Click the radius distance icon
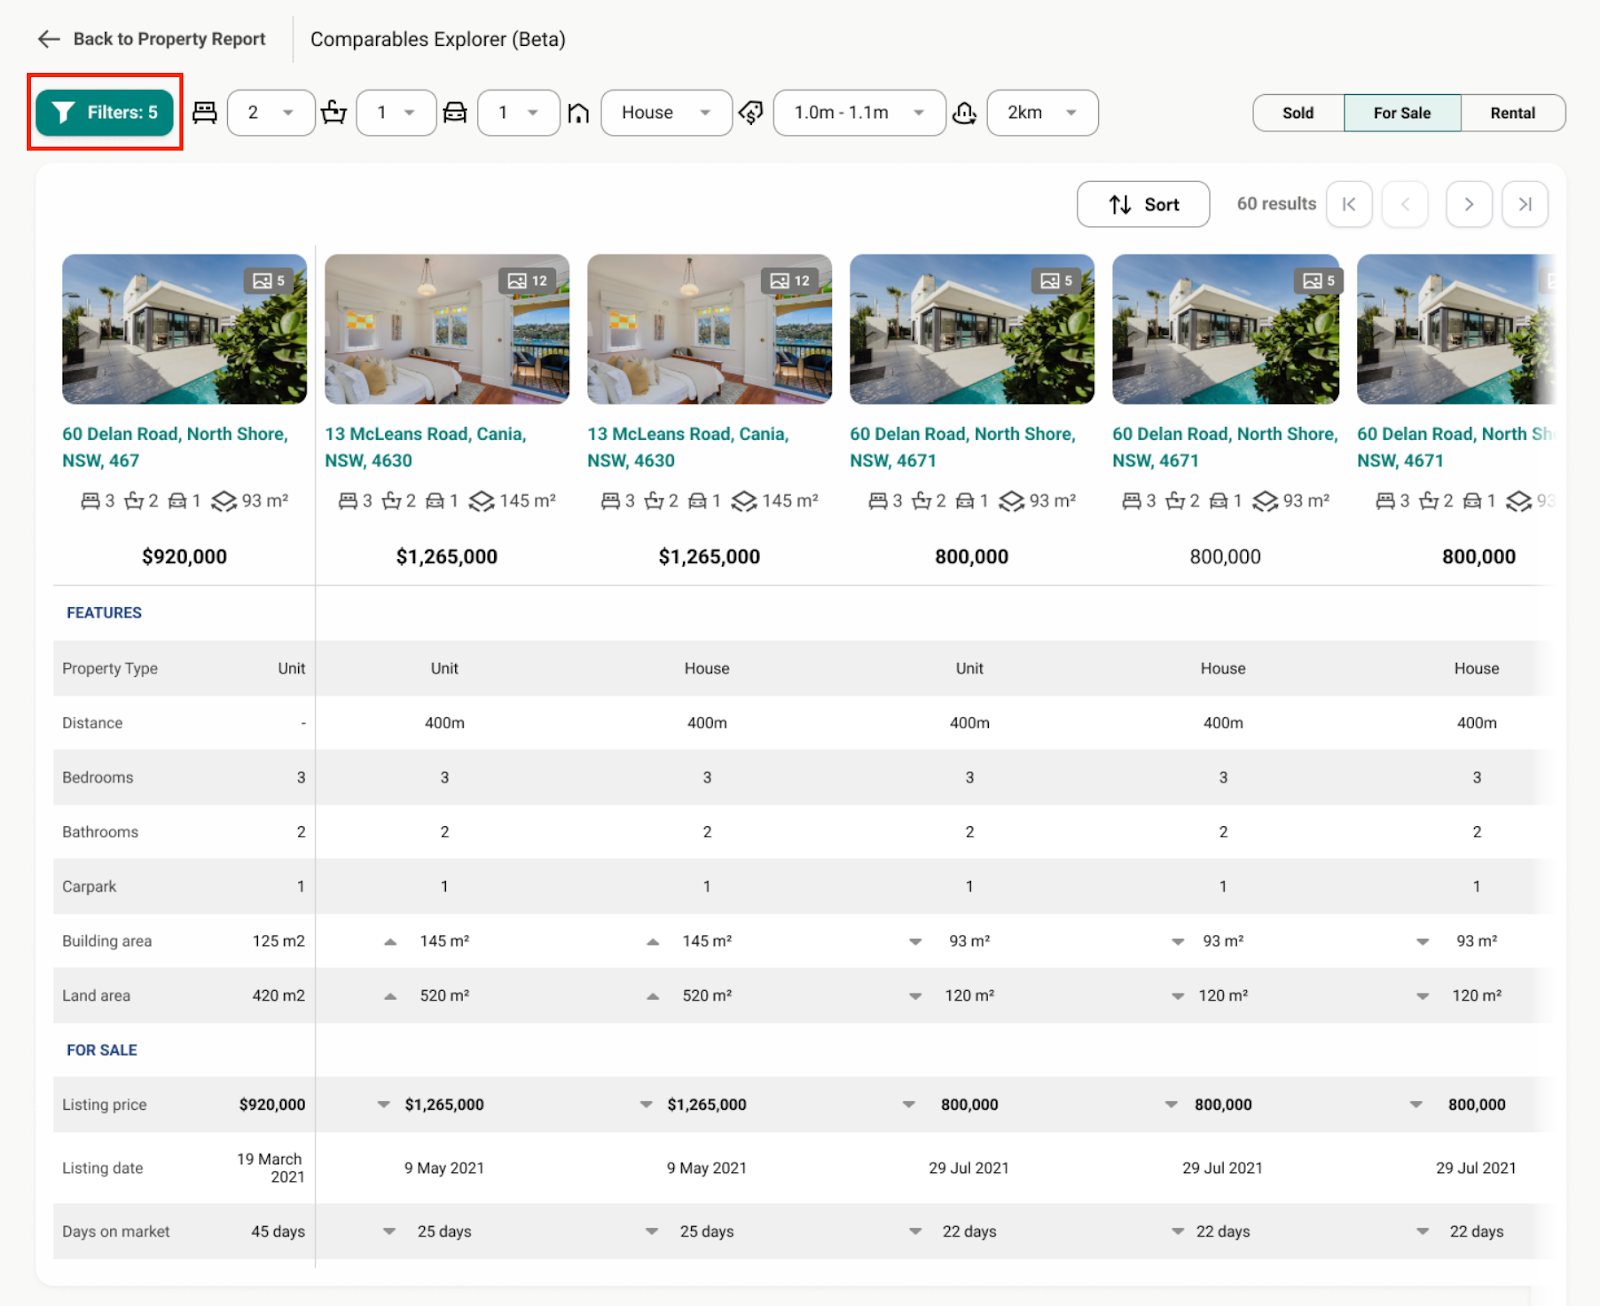1600x1306 pixels. tap(964, 113)
